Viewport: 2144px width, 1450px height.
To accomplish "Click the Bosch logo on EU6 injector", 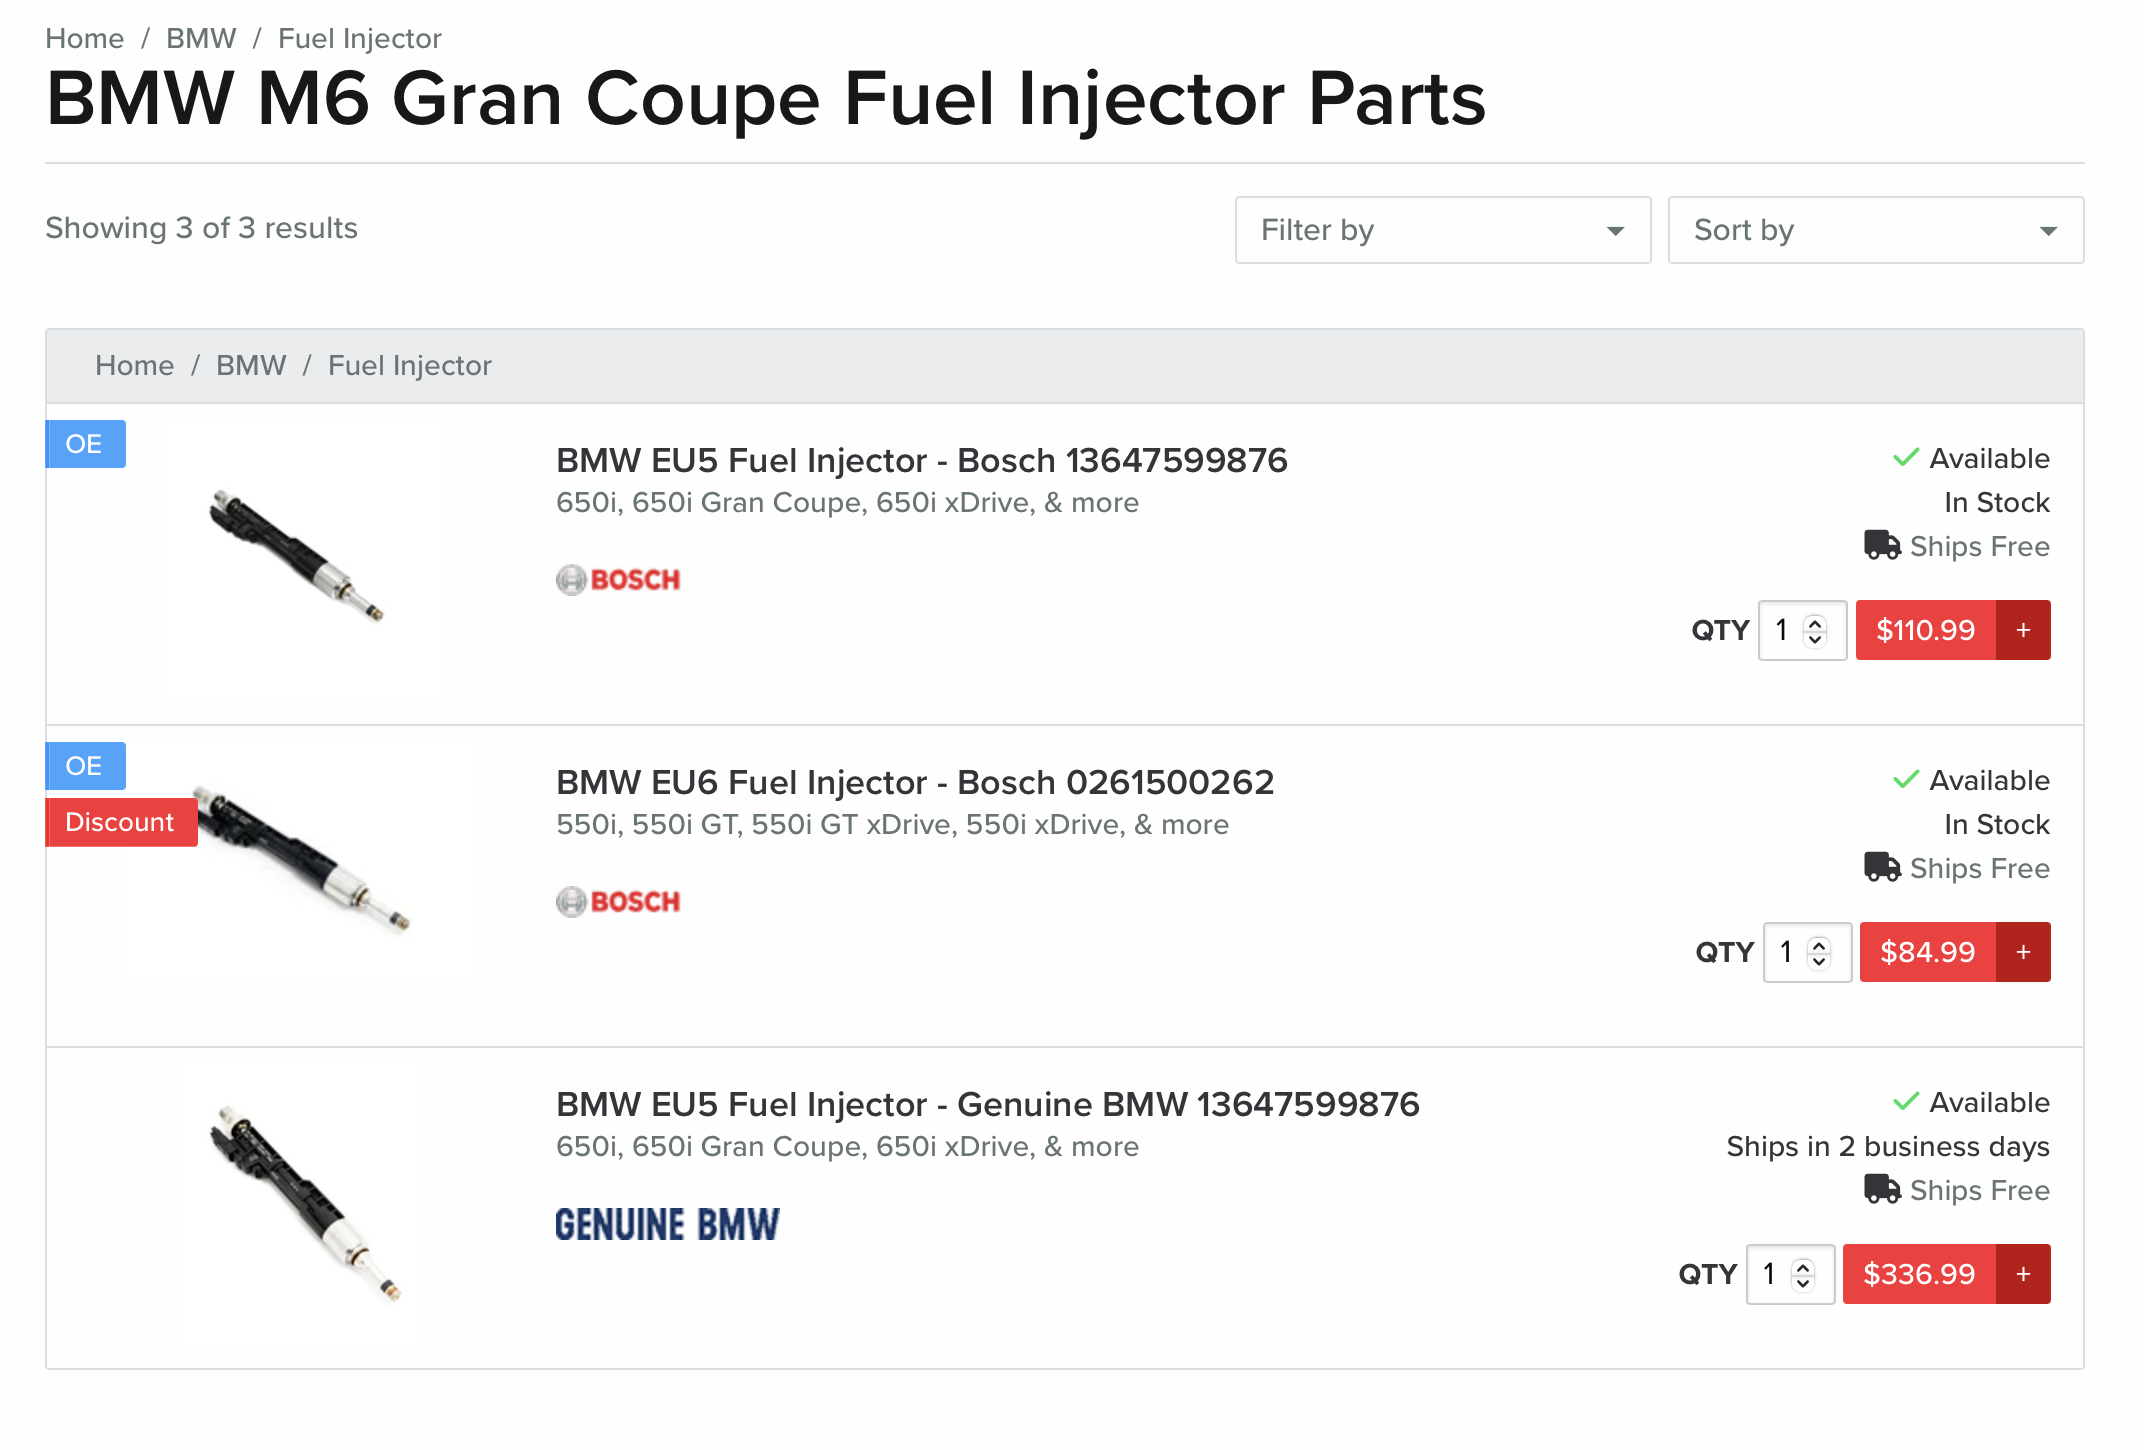I will tap(618, 902).
